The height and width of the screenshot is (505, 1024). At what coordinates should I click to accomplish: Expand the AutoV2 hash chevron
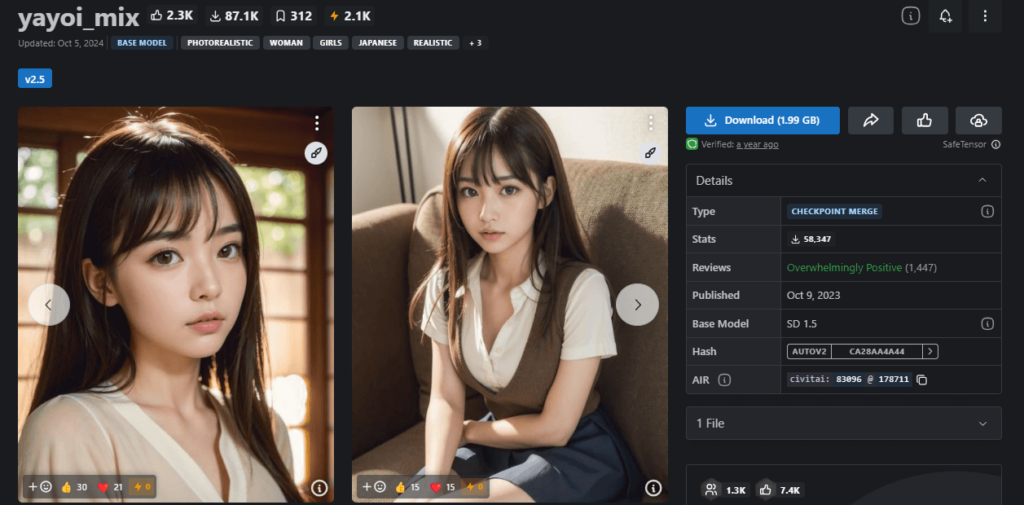(930, 352)
